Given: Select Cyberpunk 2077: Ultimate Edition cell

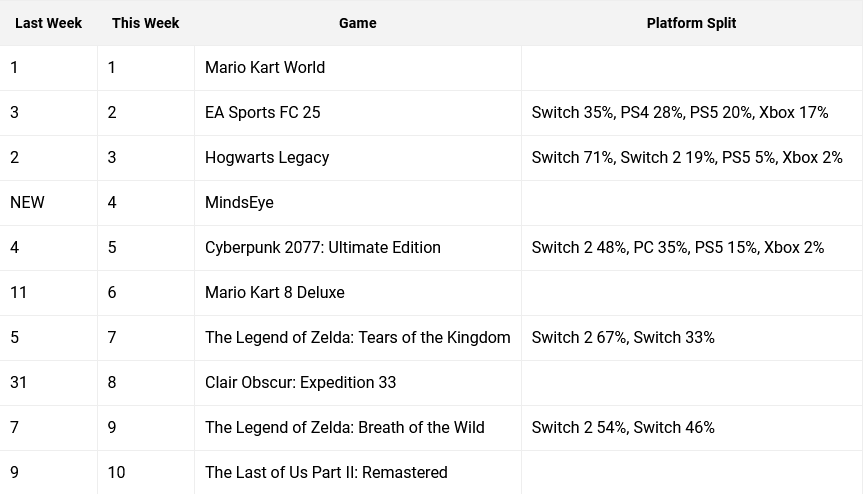Looking at the screenshot, I should pyautogui.click(x=357, y=248).
